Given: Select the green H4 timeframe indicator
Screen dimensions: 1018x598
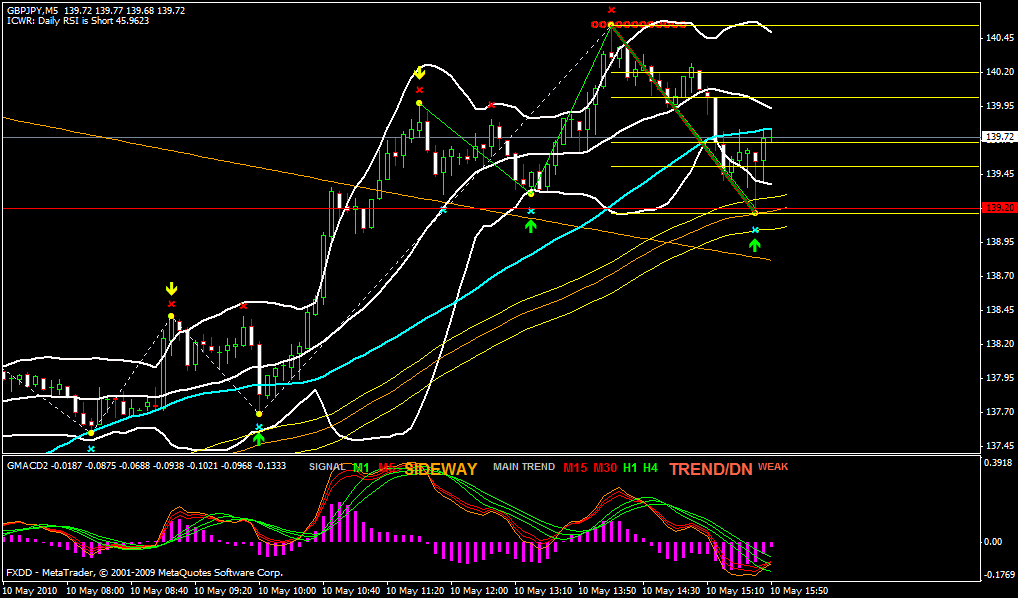Looking at the screenshot, I should [x=650, y=467].
